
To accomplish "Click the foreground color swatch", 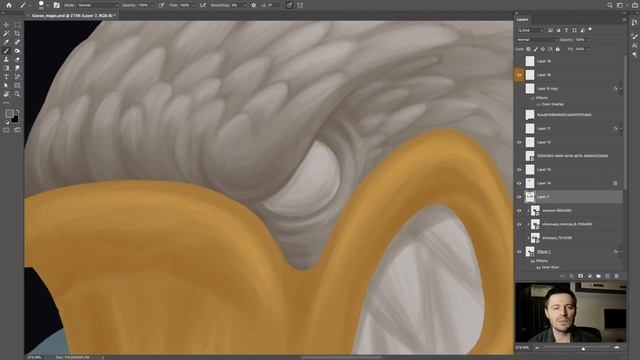I will [9, 113].
